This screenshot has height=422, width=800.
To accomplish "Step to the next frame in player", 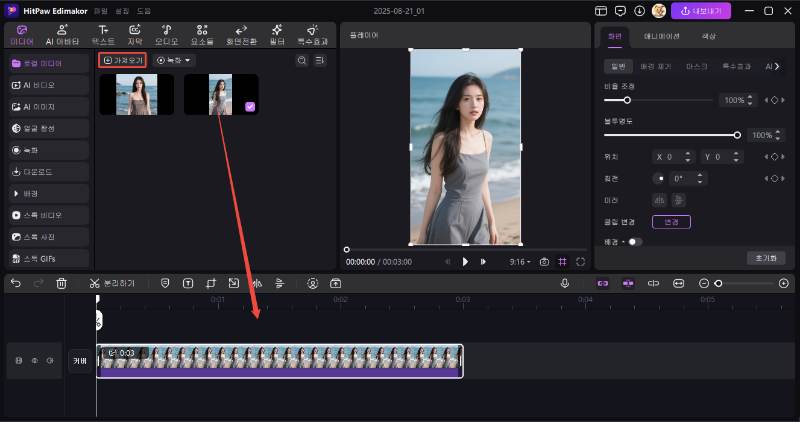I will pyautogui.click(x=483, y=262).
